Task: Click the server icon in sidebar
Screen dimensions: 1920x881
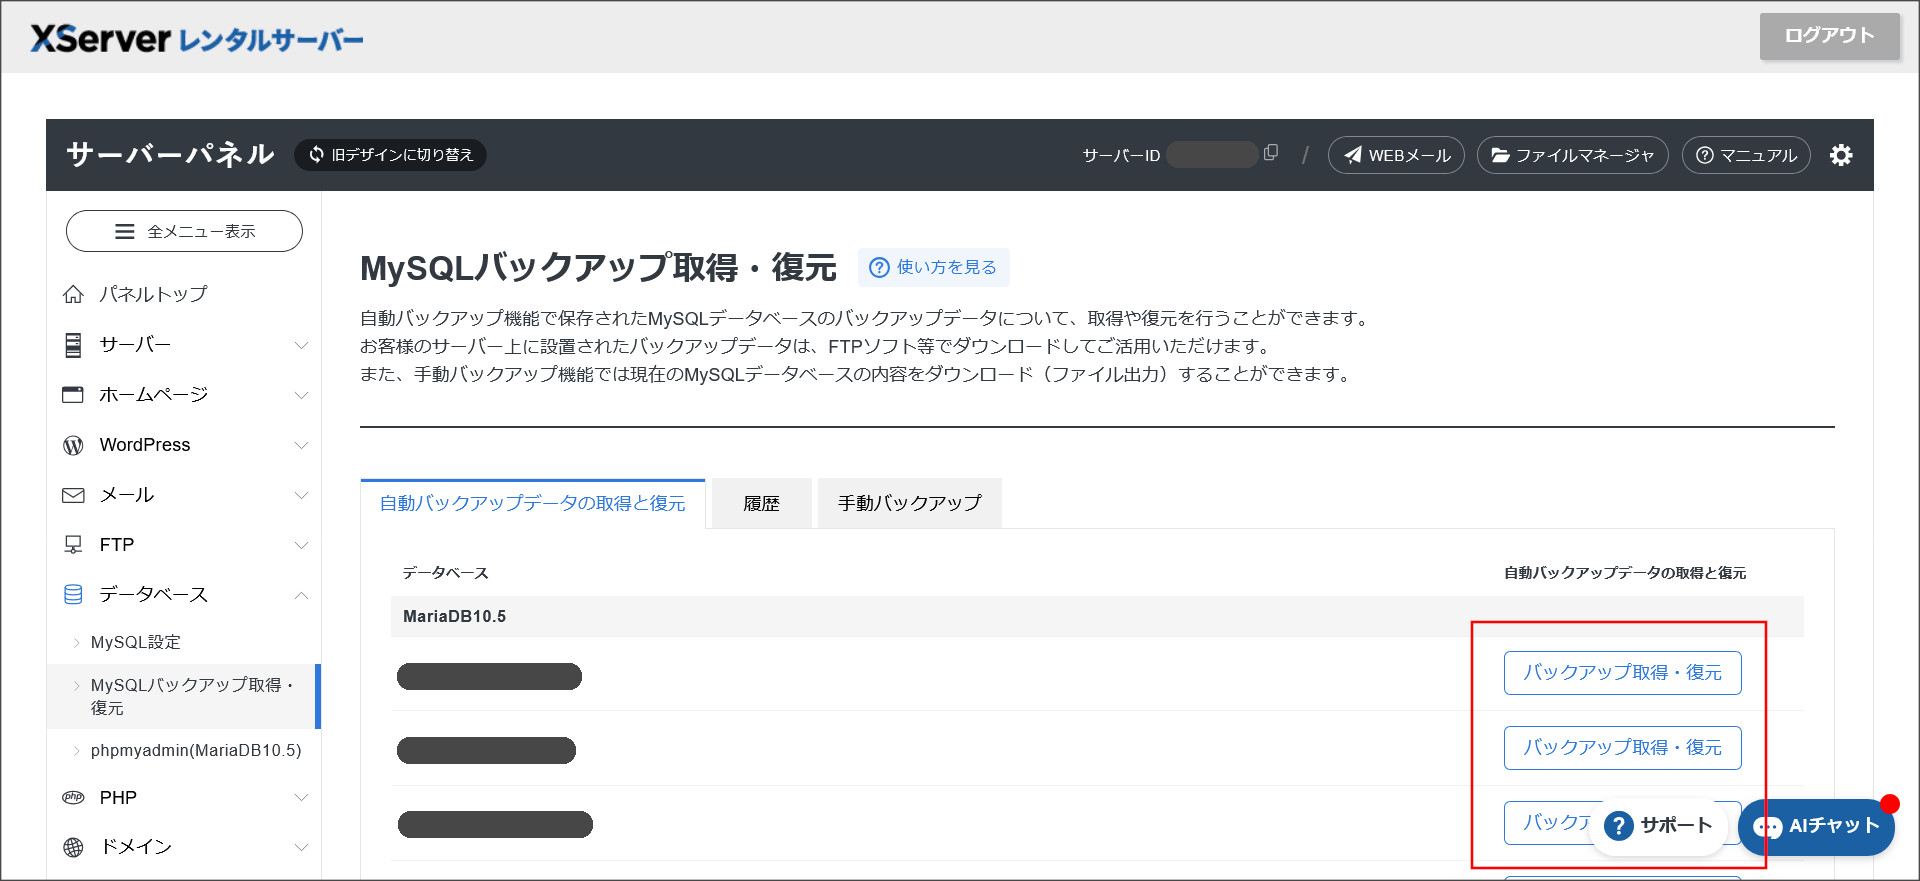Action: coord(73,345)
